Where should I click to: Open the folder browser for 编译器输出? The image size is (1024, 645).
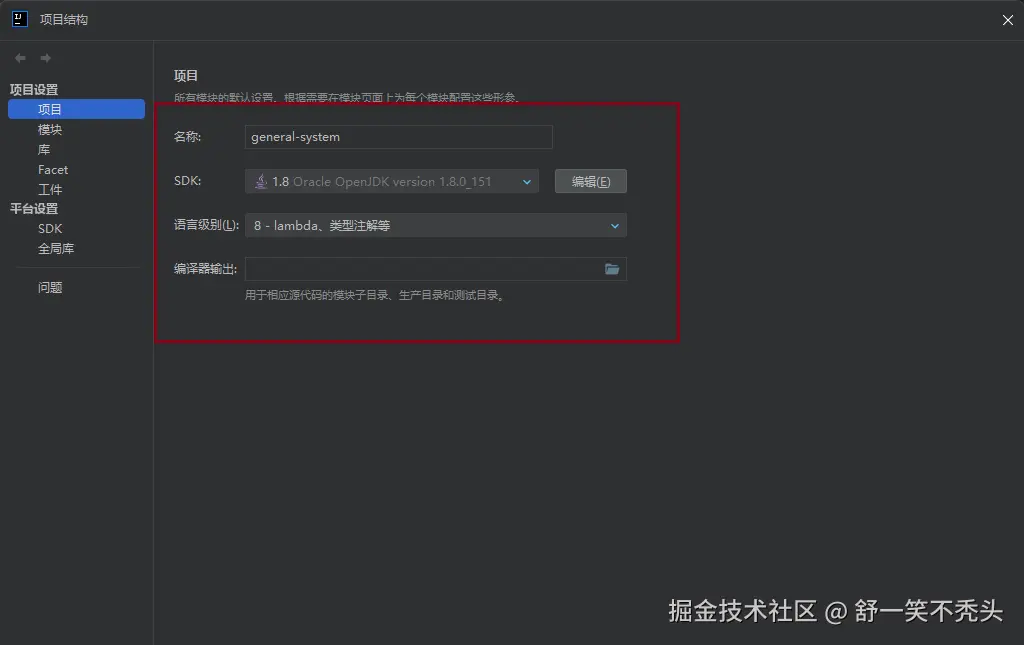(613, 269)
